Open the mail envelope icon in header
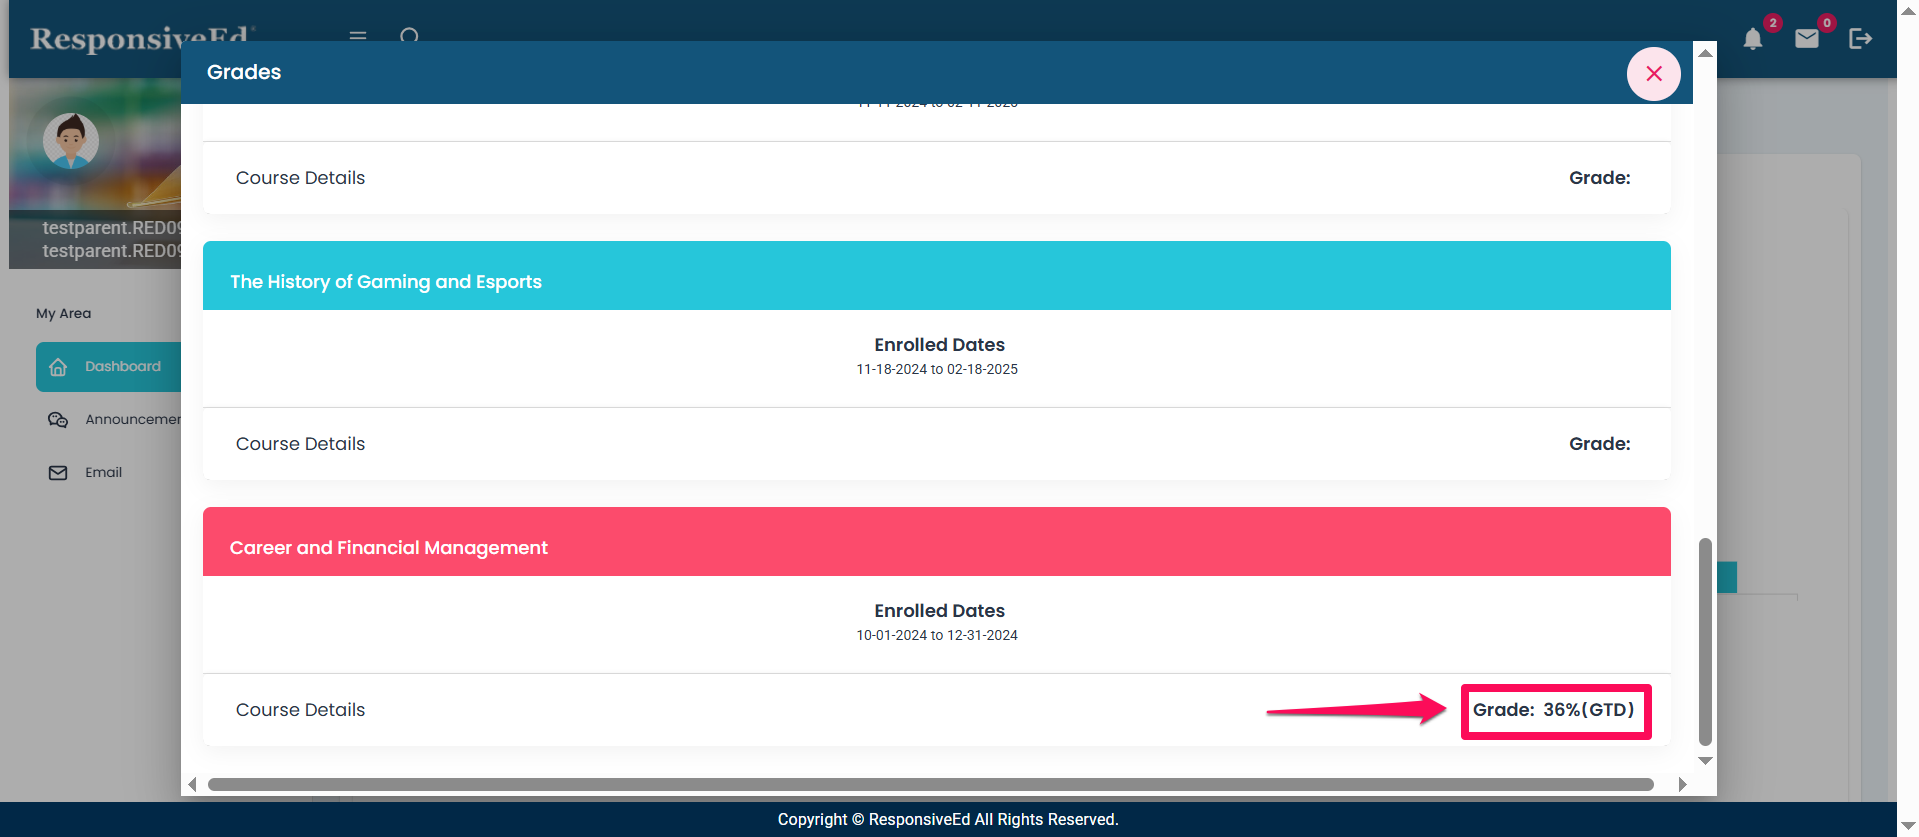 (1806, 39)
